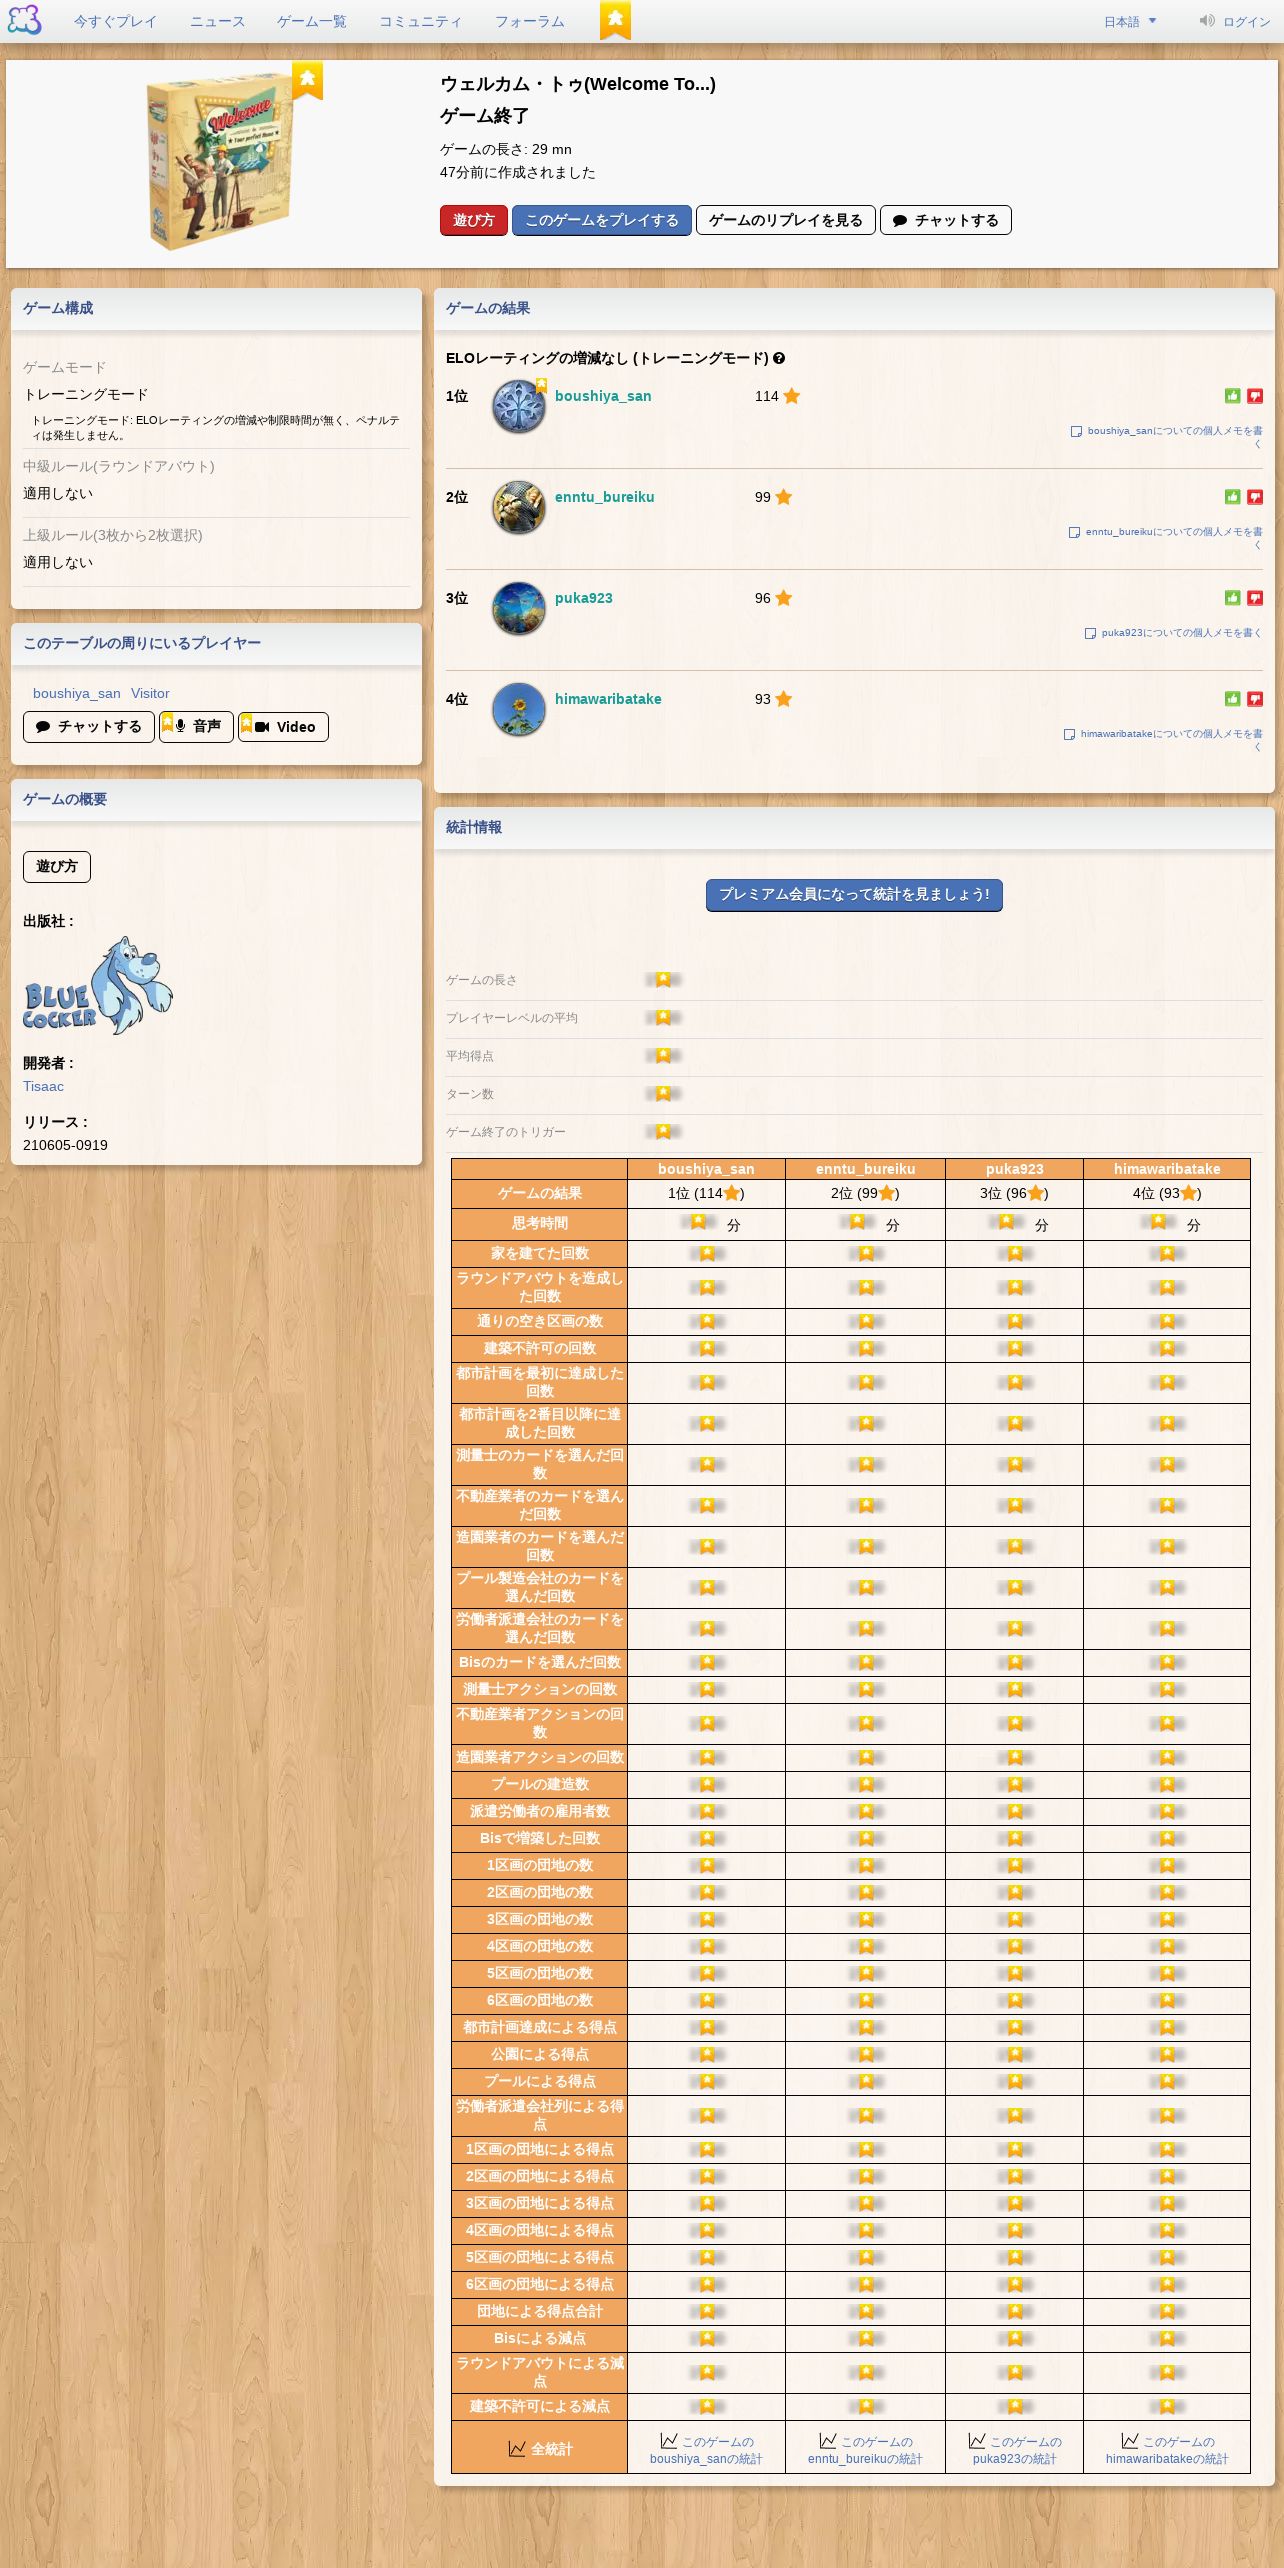1284x2568 pixels.
Task: Click the 団地による得点合計 row label
Action: [x=540, y=2312]
